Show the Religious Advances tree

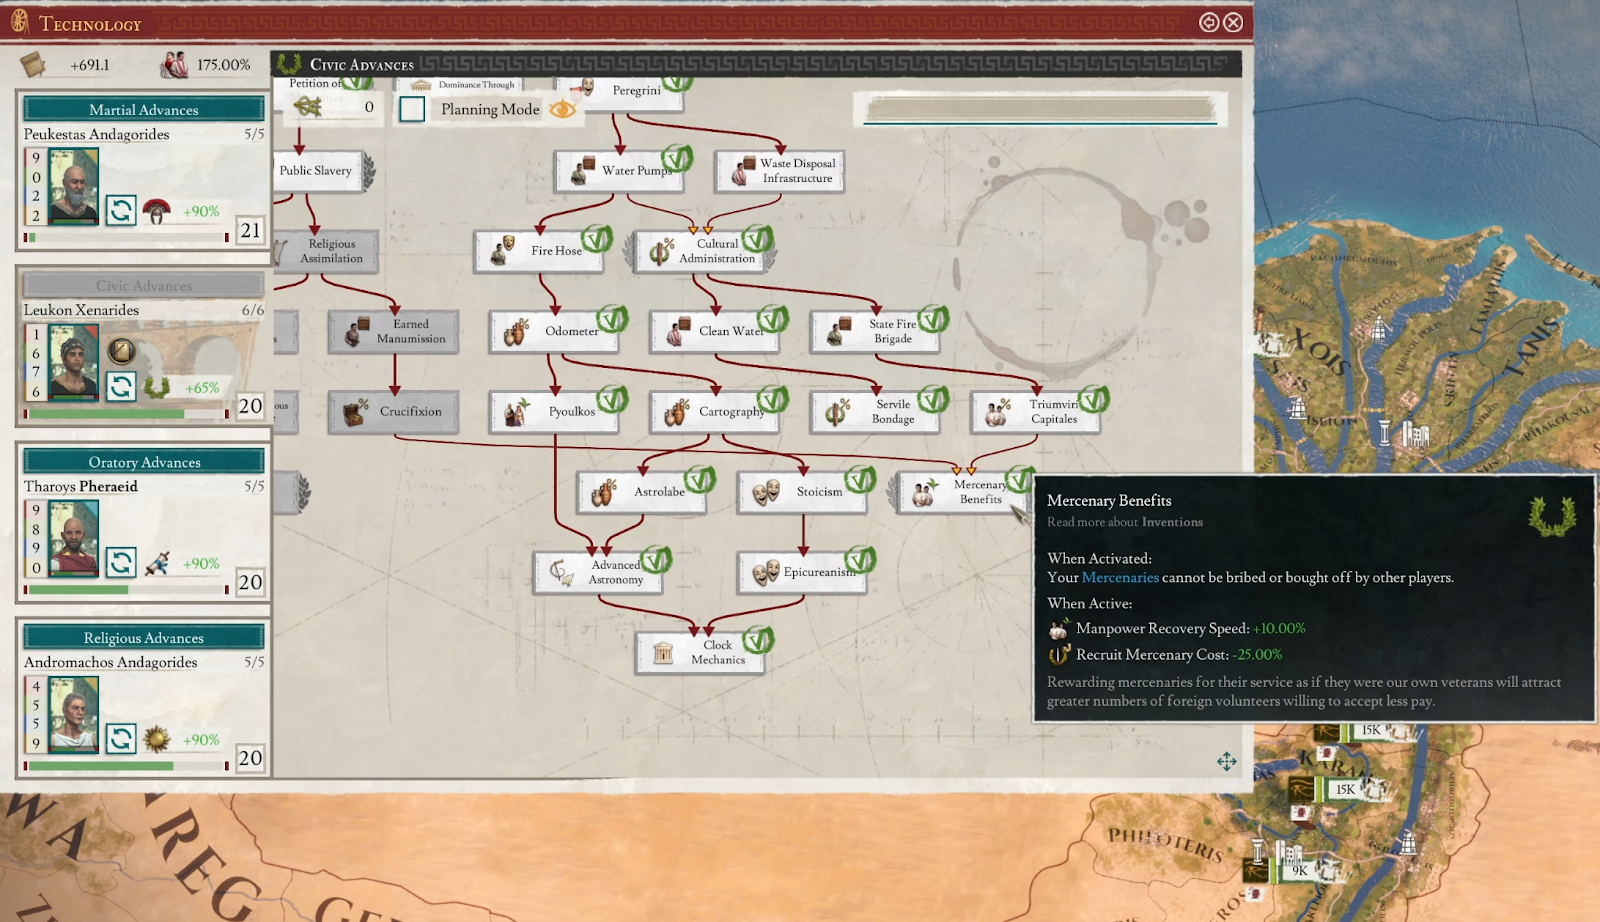pyautogui.click(x=144, y=637)
